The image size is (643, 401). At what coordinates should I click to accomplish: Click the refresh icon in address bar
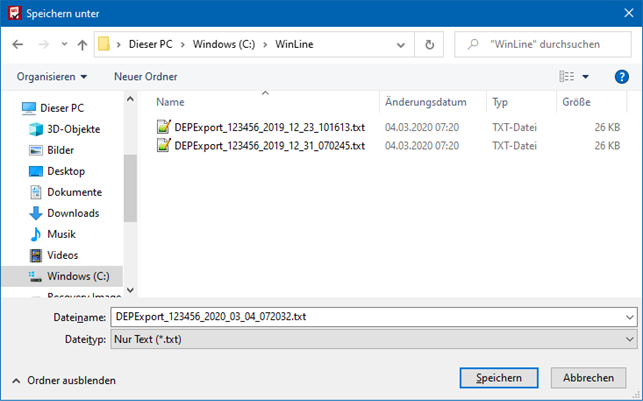point(429,45)
